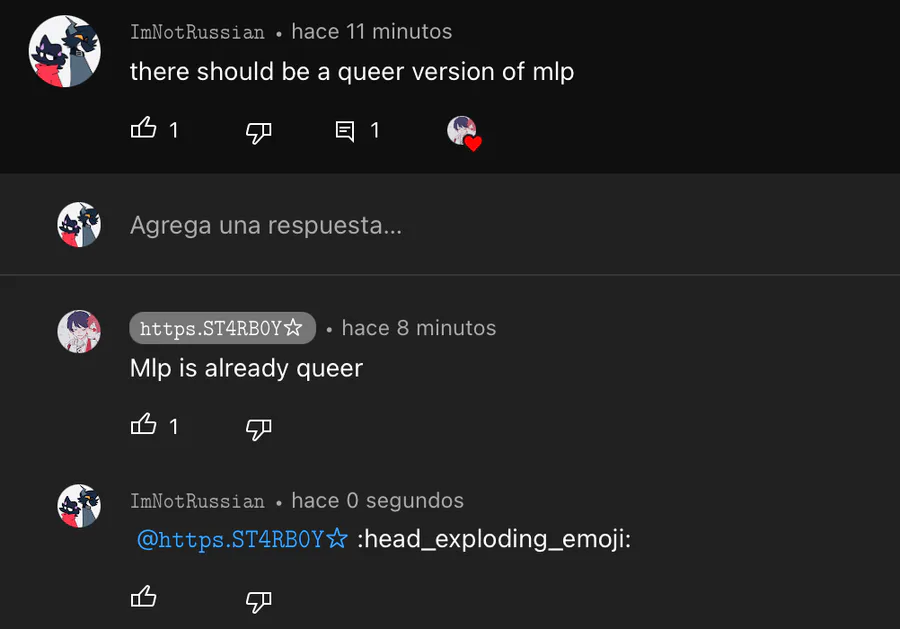The image size is (900, 629).
Task: Open replies icon on top comment
Action: pyautogui.click(x=344, y=131)
